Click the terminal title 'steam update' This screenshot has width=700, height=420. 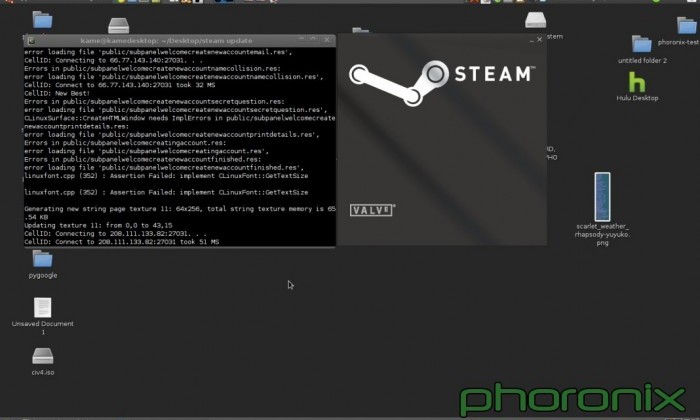[226, 41]
